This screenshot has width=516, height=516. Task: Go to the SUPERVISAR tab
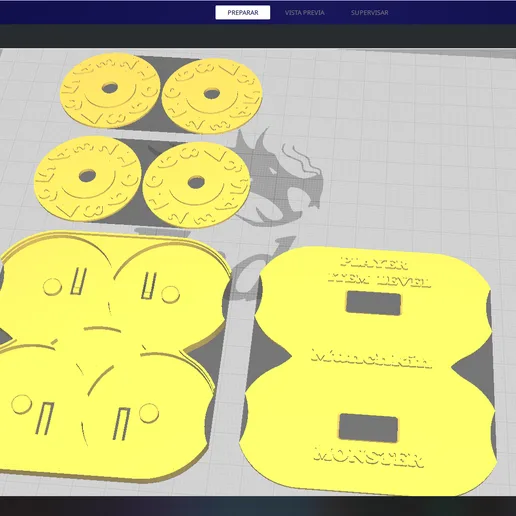(369, 13)
